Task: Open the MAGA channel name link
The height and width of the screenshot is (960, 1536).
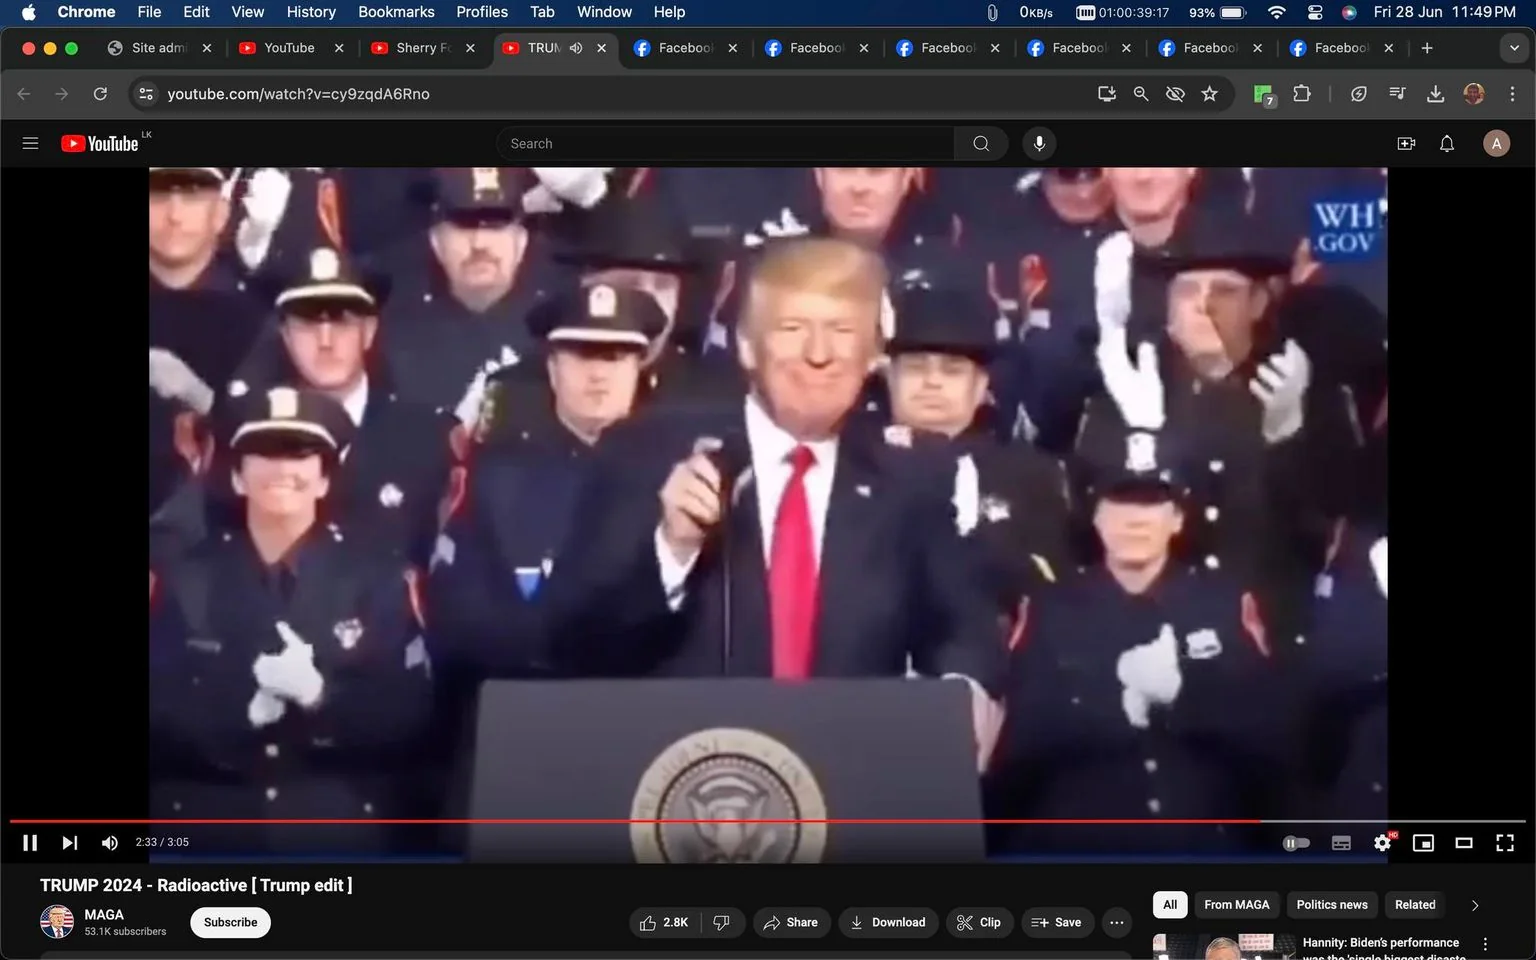Action: pyautogui.click(x=104, y=914)
